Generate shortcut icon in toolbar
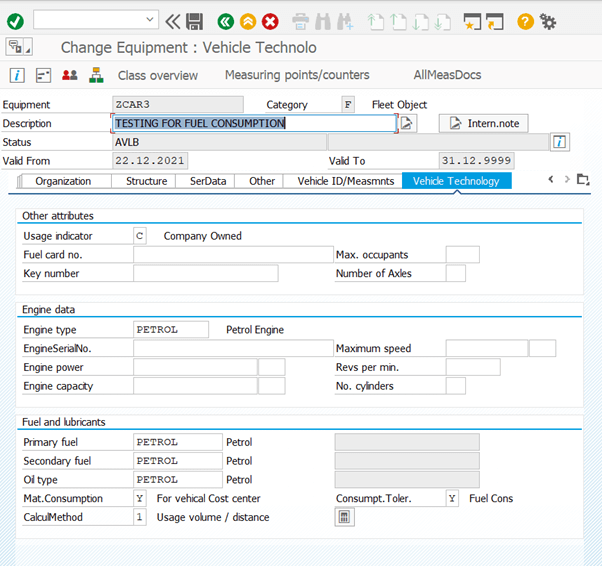602x566 pixels. (x=495, y=22)
